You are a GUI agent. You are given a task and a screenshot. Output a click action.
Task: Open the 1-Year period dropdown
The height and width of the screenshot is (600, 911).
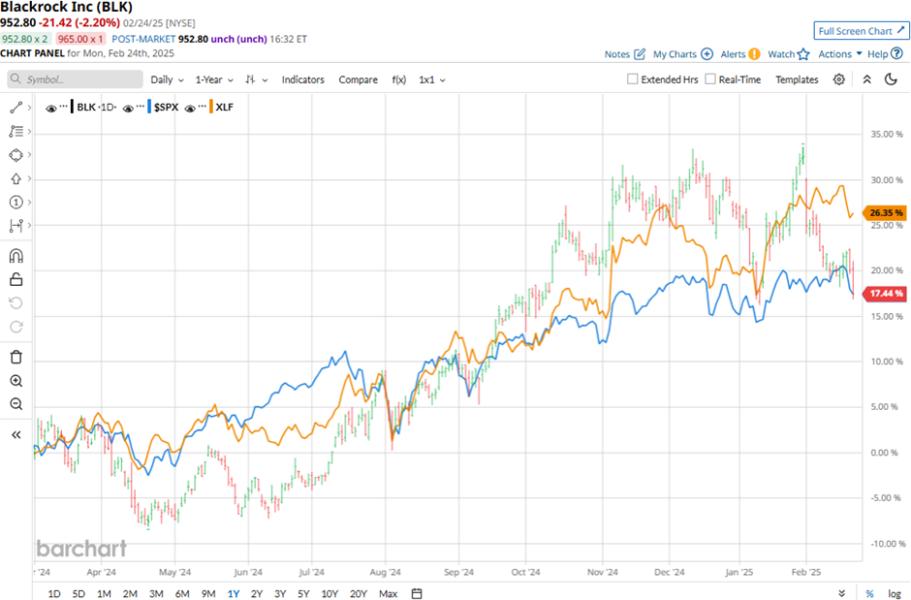click(x=214, y=80)
